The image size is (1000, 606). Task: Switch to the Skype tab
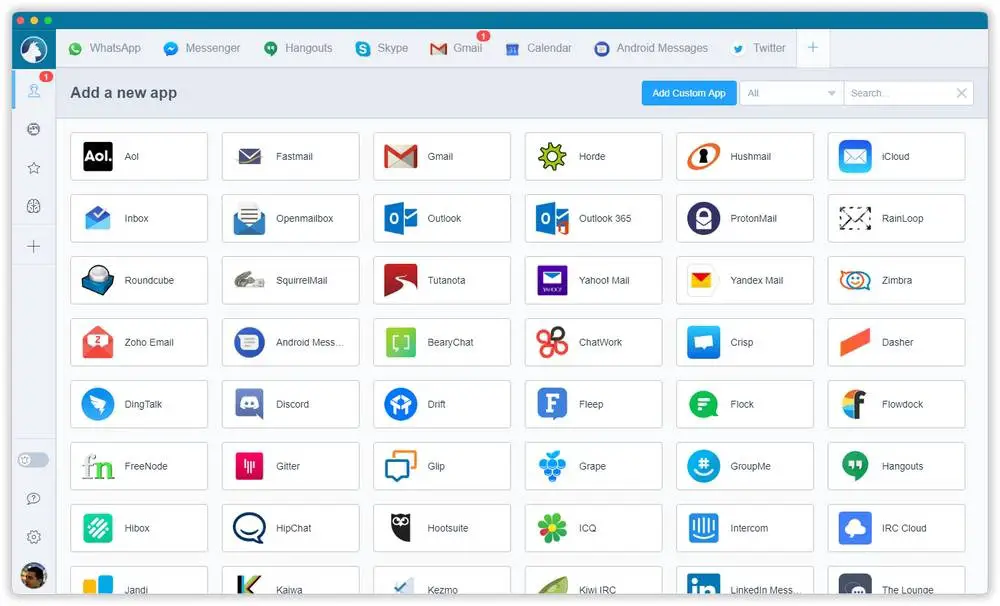[x=381, y=48]
